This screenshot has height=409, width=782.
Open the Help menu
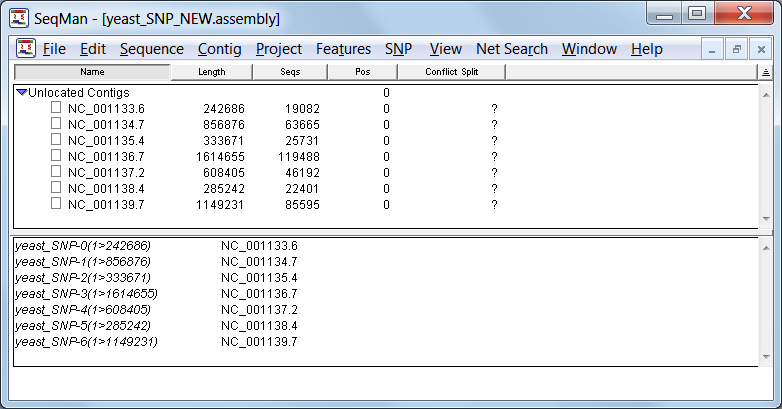(646, 49)
